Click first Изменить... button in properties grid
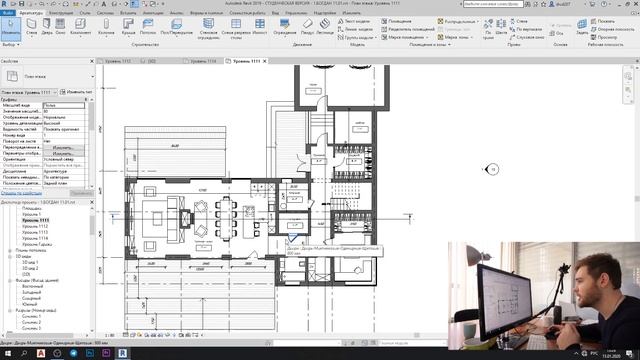The image size is (640, 360). pos(63,148)
